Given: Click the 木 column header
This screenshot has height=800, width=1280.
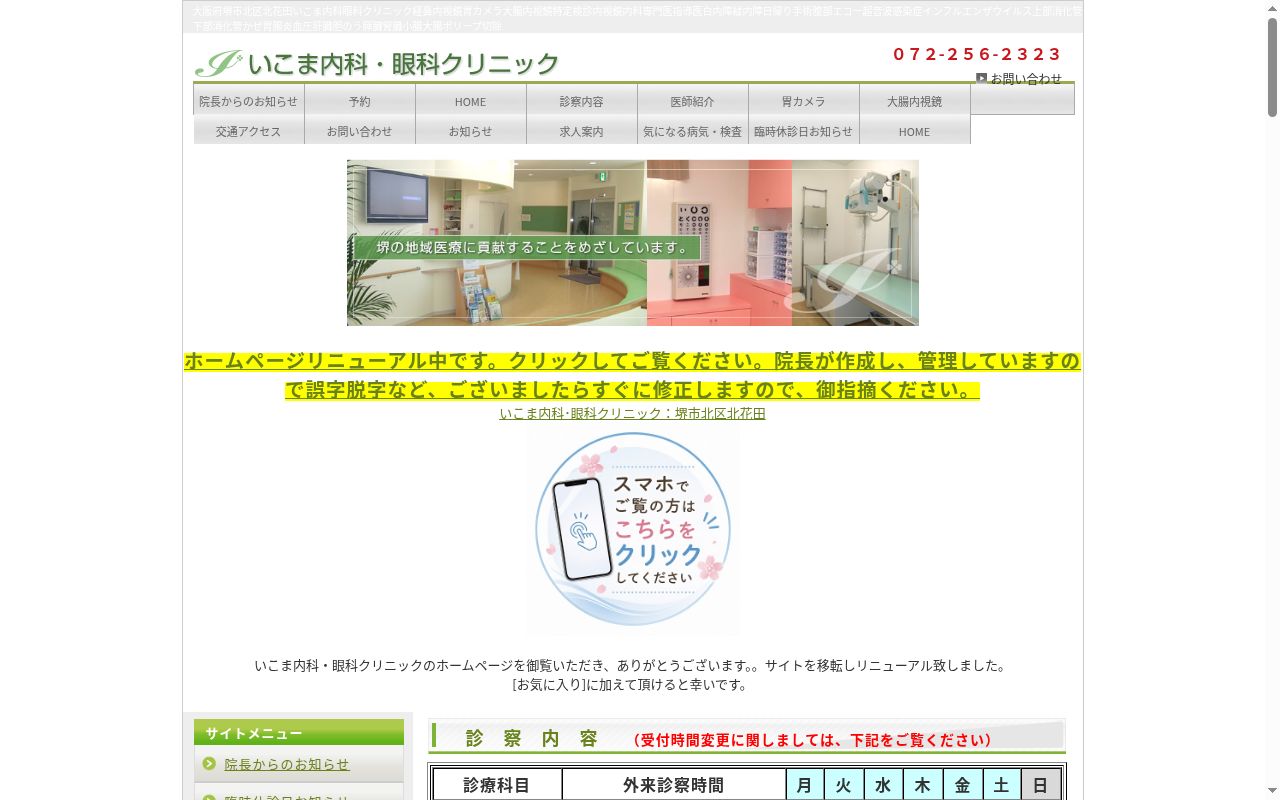Looking at the screenshot, I should [923, 785].
